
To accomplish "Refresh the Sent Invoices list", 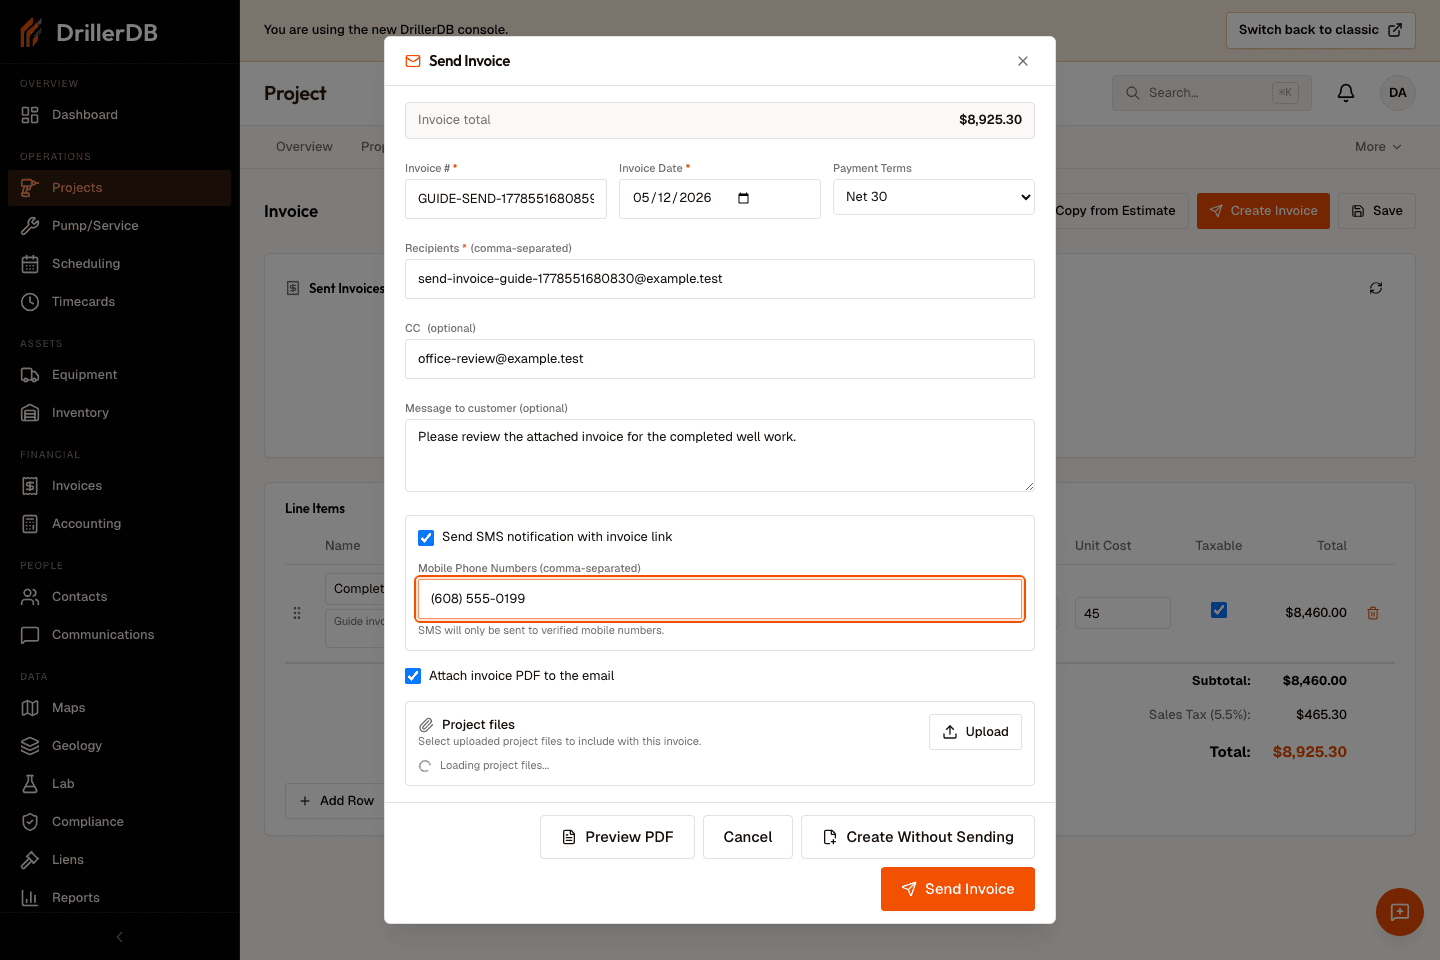I will pos(1376,288).
